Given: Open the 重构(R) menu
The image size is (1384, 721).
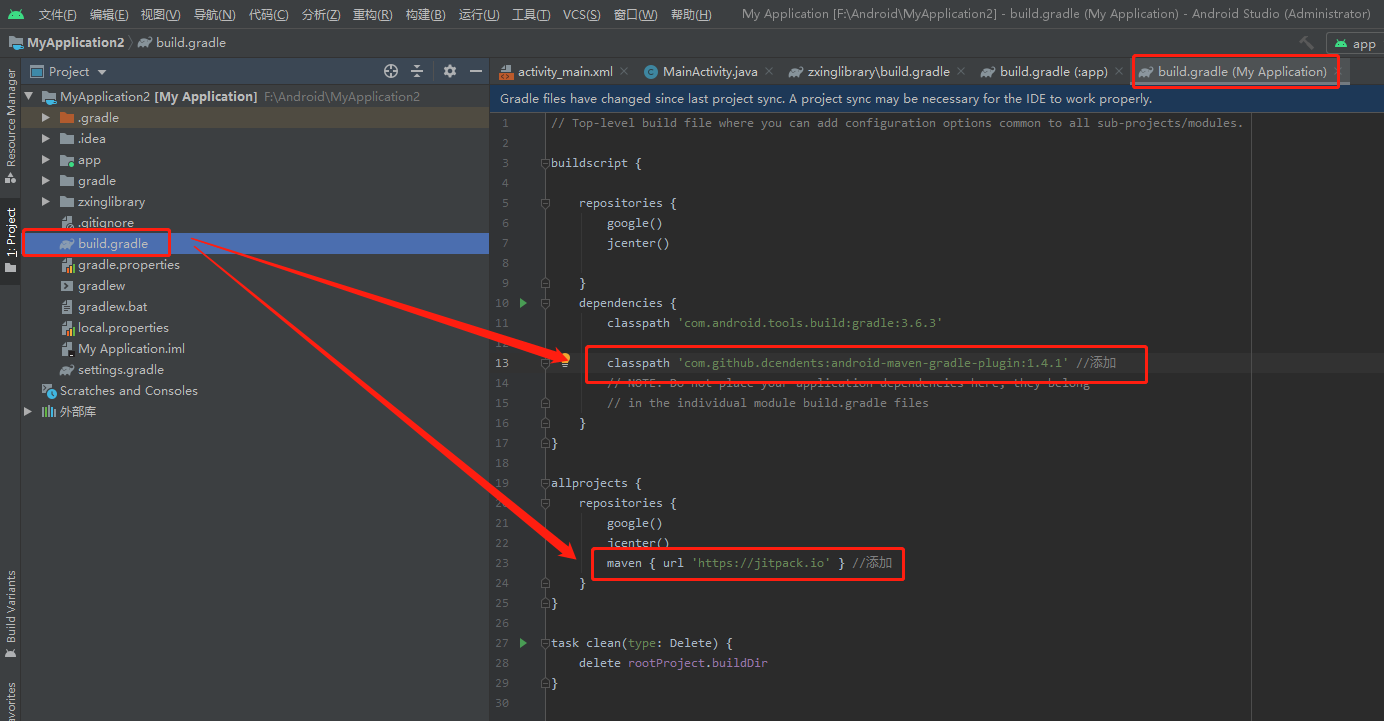Looking at the screenshot, I should coord(373,15).
